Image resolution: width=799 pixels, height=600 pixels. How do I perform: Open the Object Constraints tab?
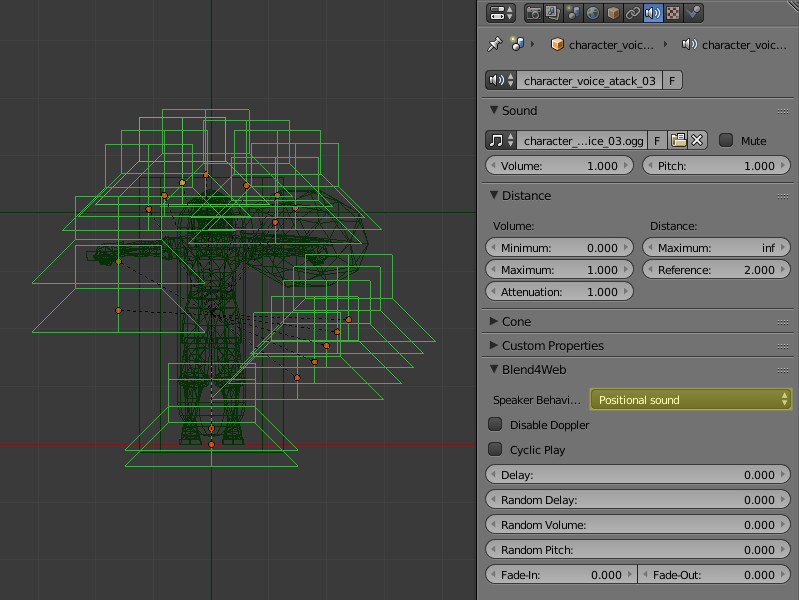[633, 13]
